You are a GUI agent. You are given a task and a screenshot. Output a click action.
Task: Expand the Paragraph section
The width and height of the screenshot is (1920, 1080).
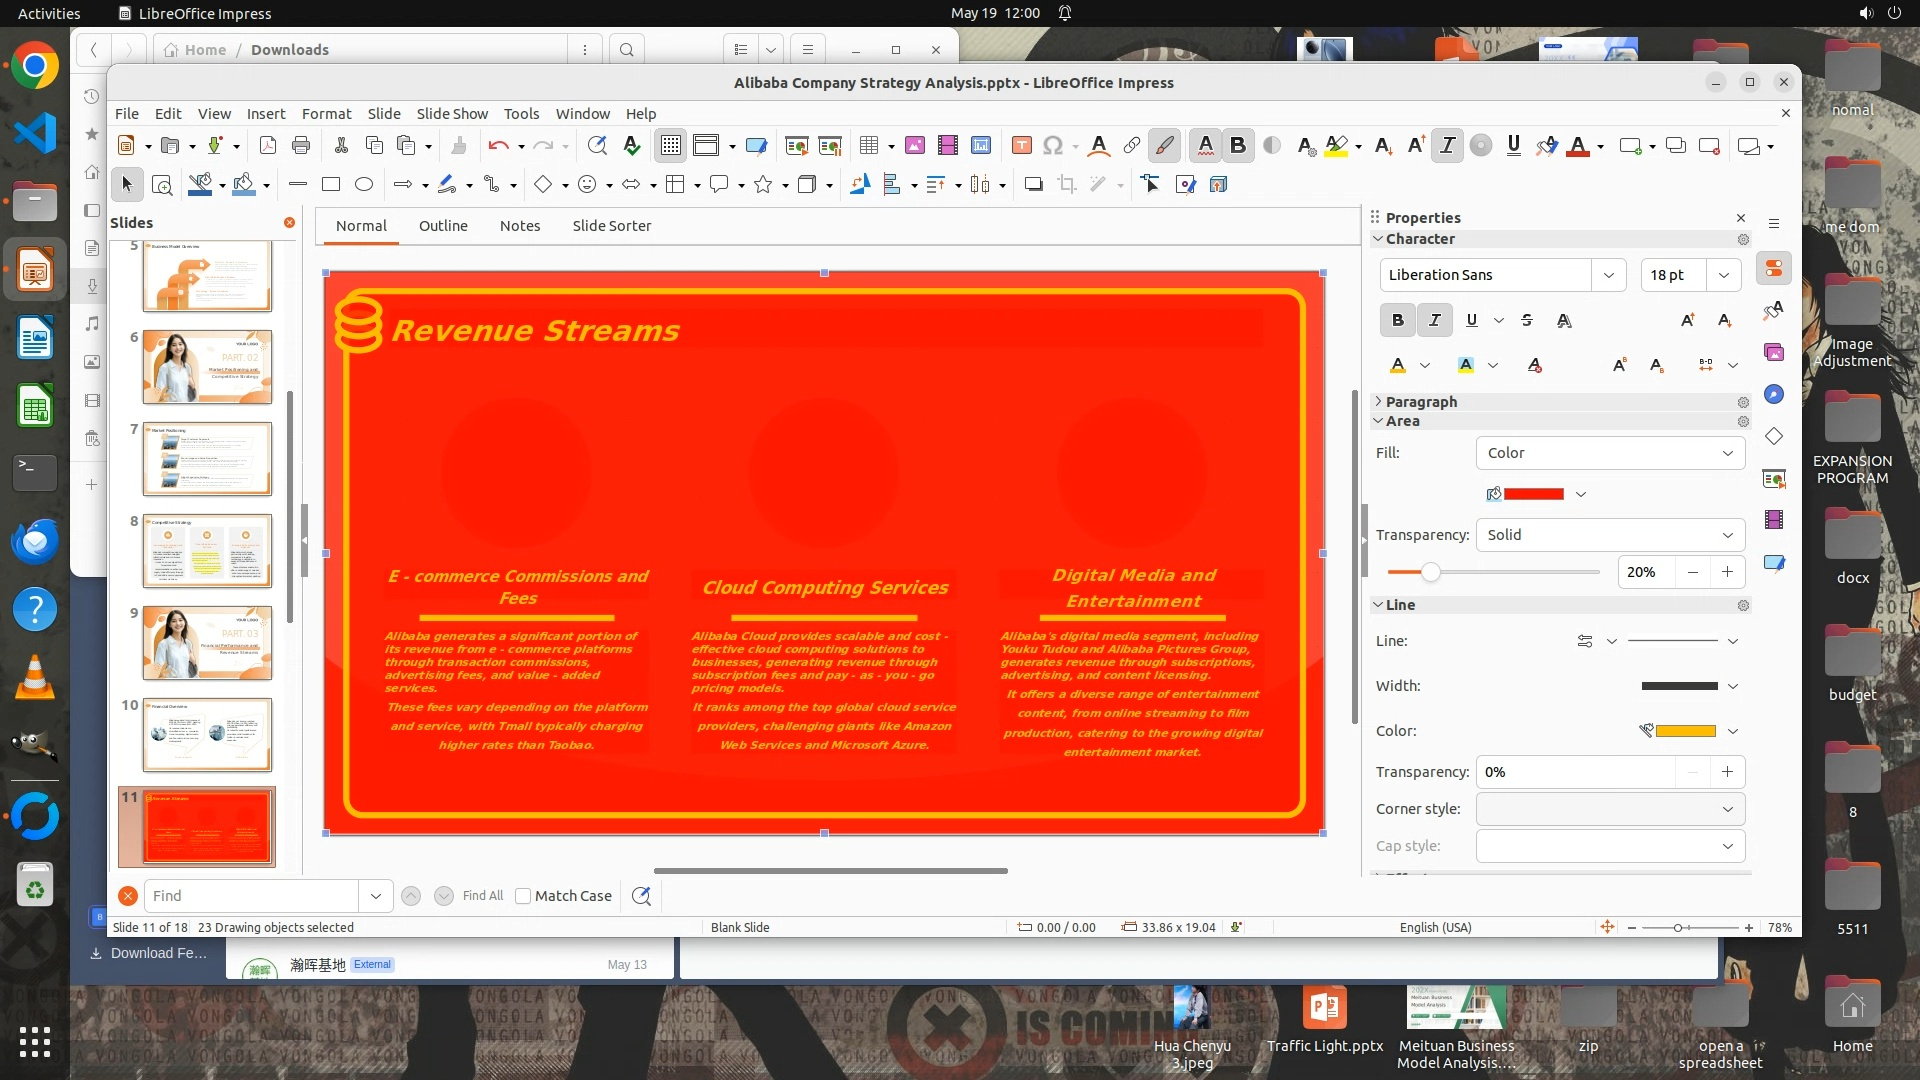[1420, 402]
